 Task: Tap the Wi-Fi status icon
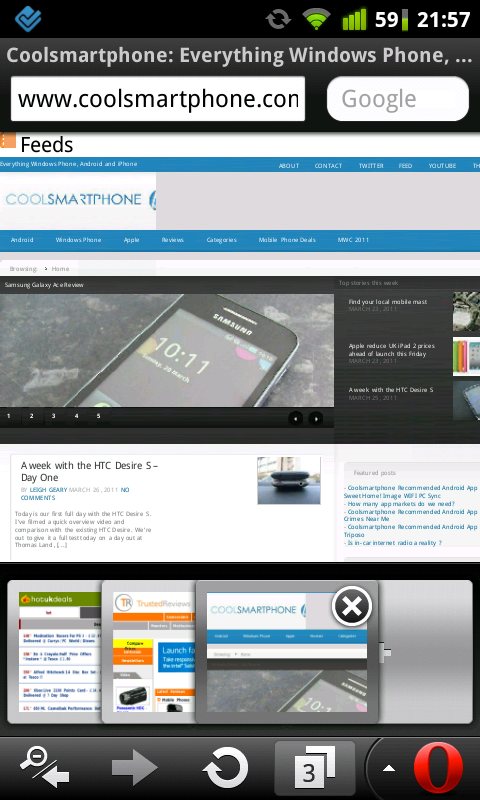tap(316, 19)
